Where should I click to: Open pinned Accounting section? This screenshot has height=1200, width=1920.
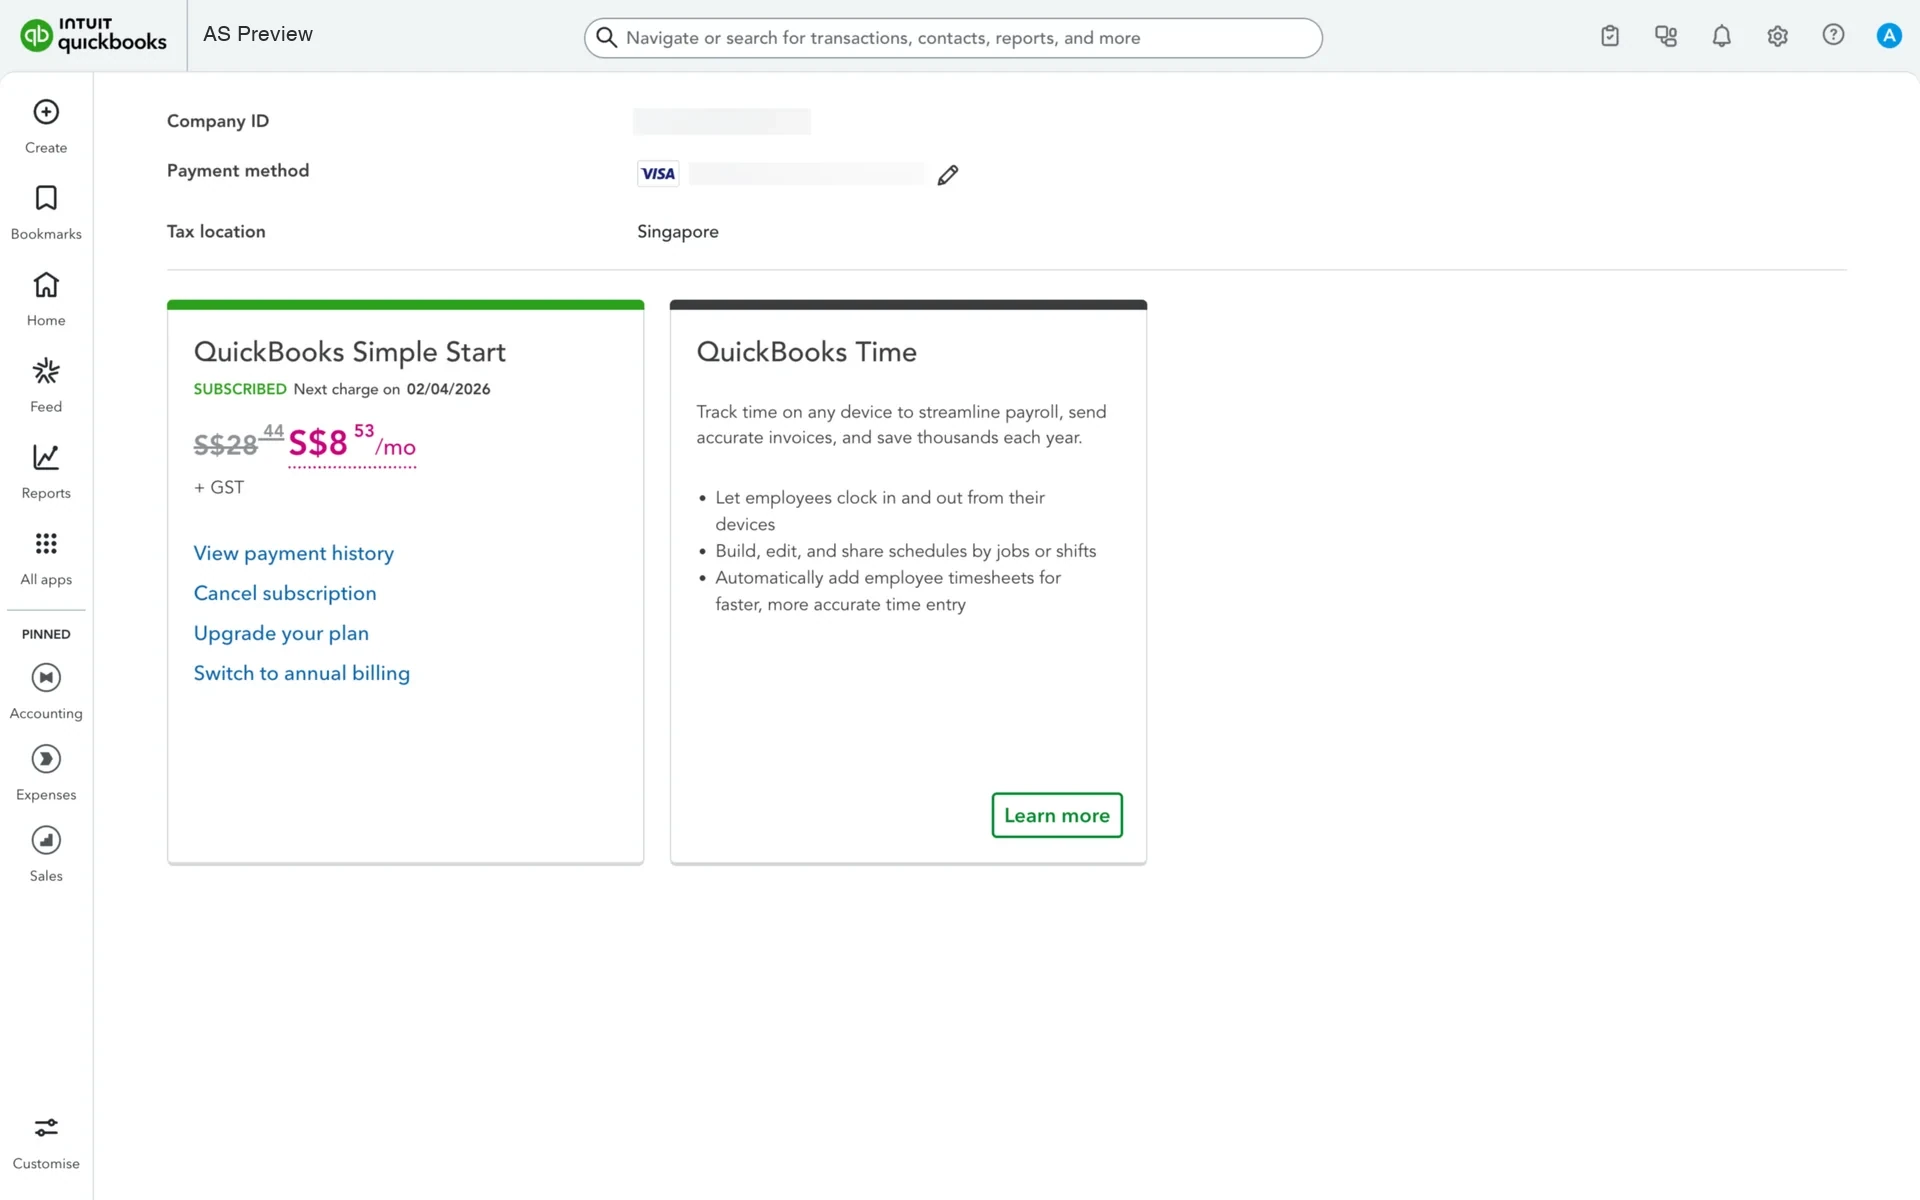pos(46,691)
